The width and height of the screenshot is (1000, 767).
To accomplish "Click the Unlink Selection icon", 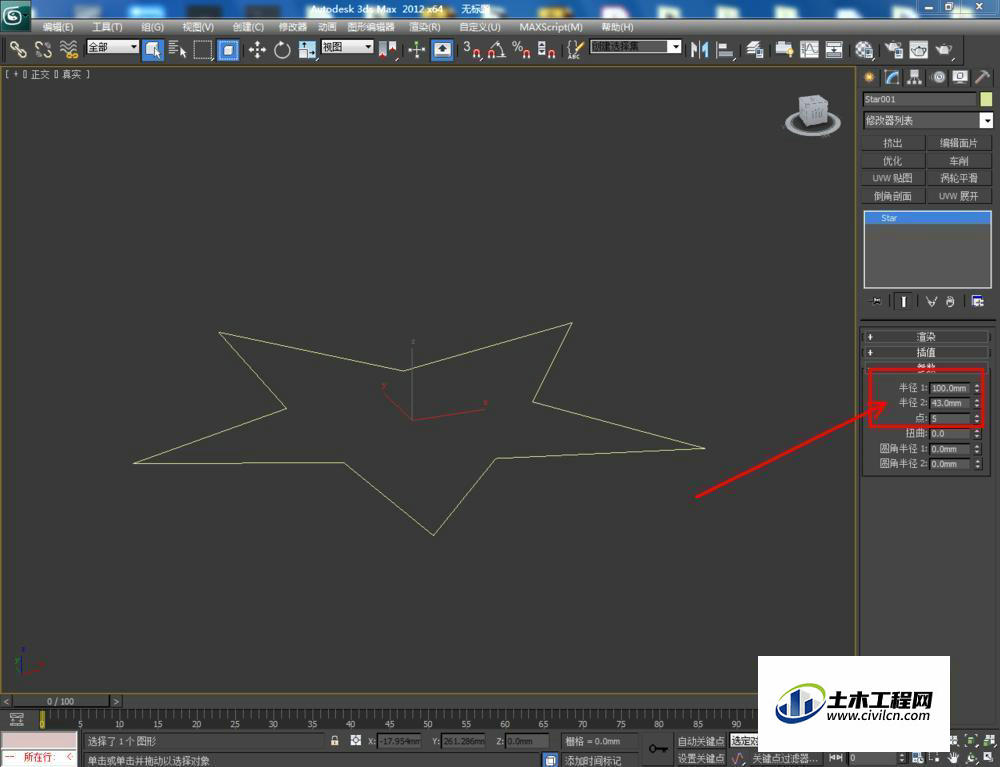I will (x=43, y=48).
